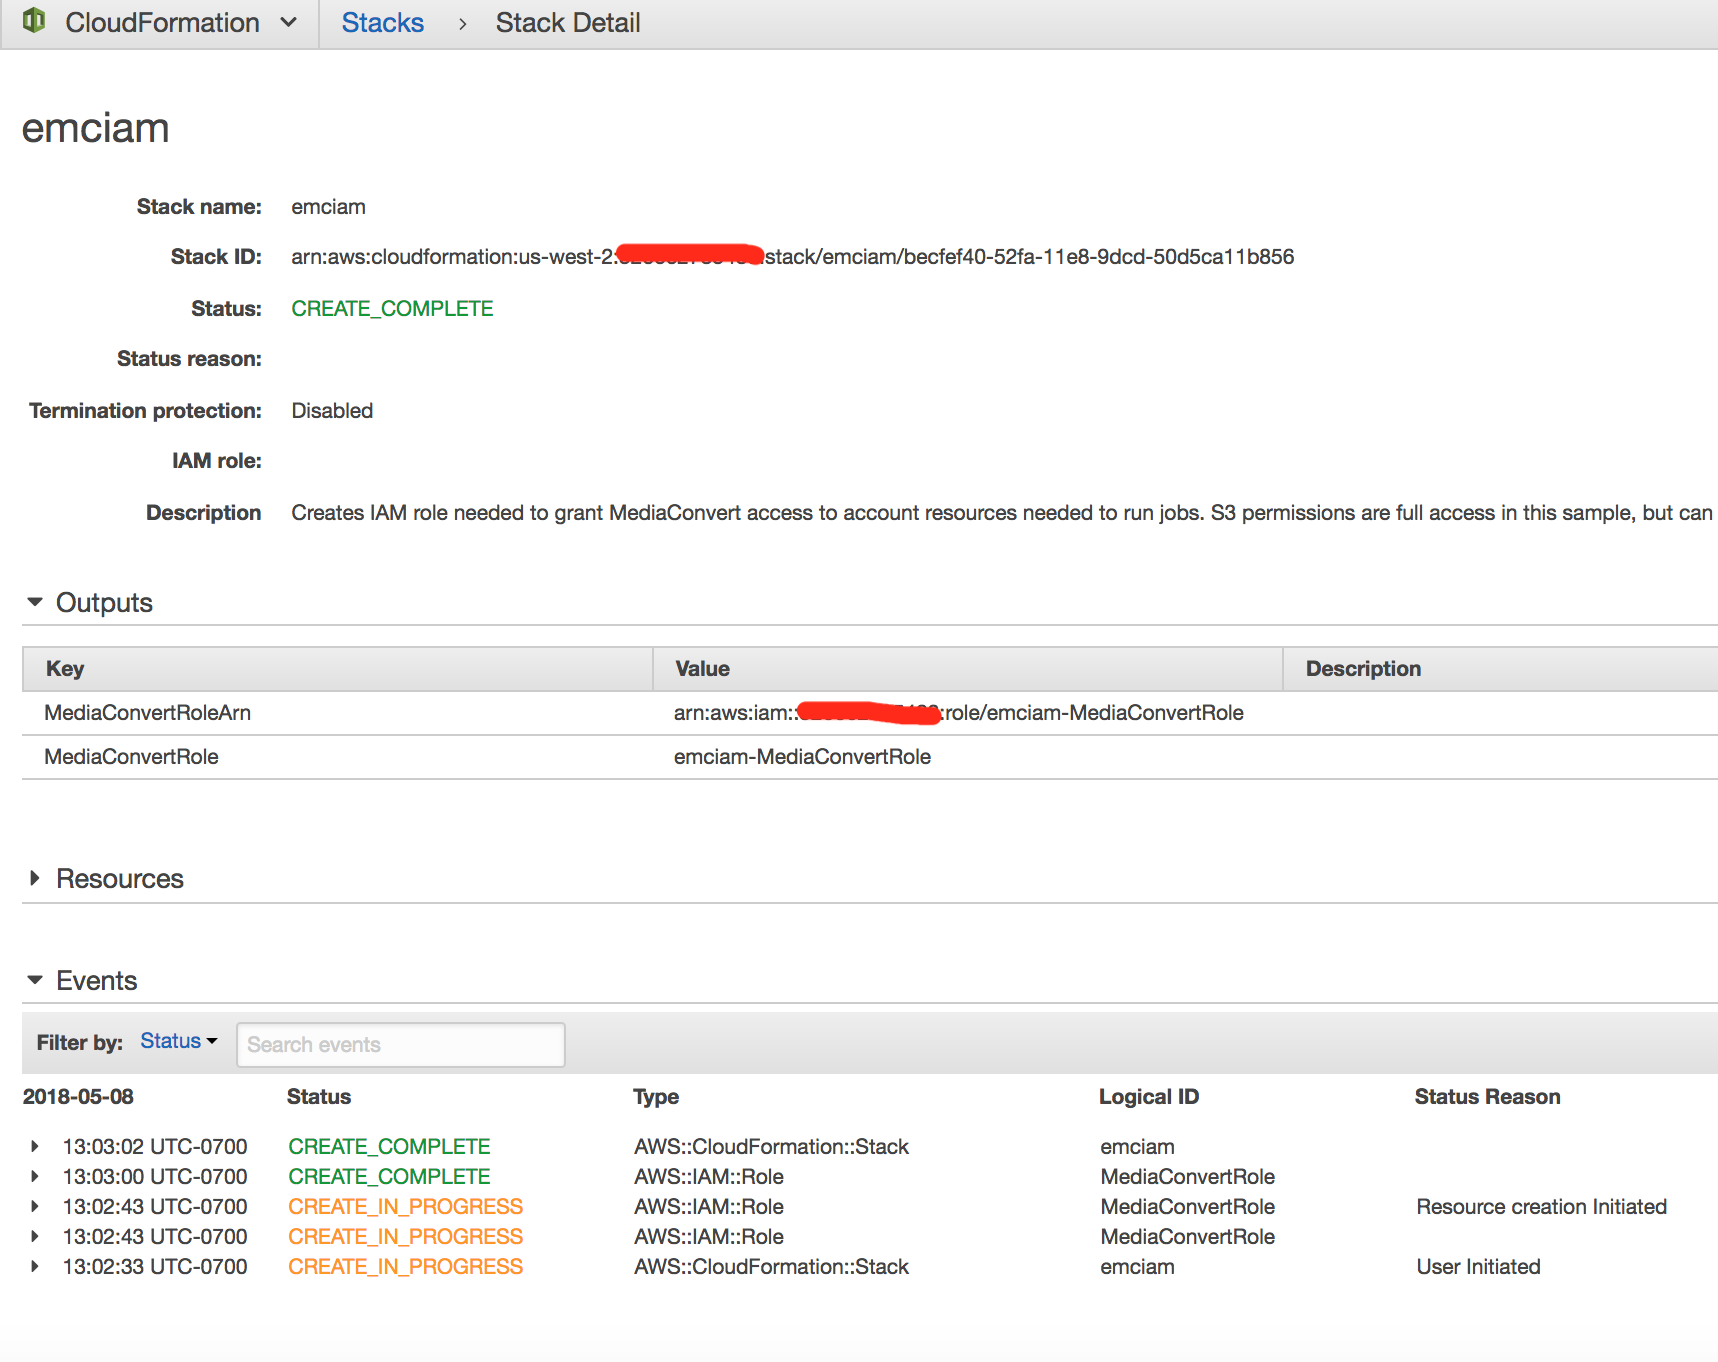The width and height of the screenshot is (1718, 1362).
Task: Click the Events section heading
Action: coord(96,980)
